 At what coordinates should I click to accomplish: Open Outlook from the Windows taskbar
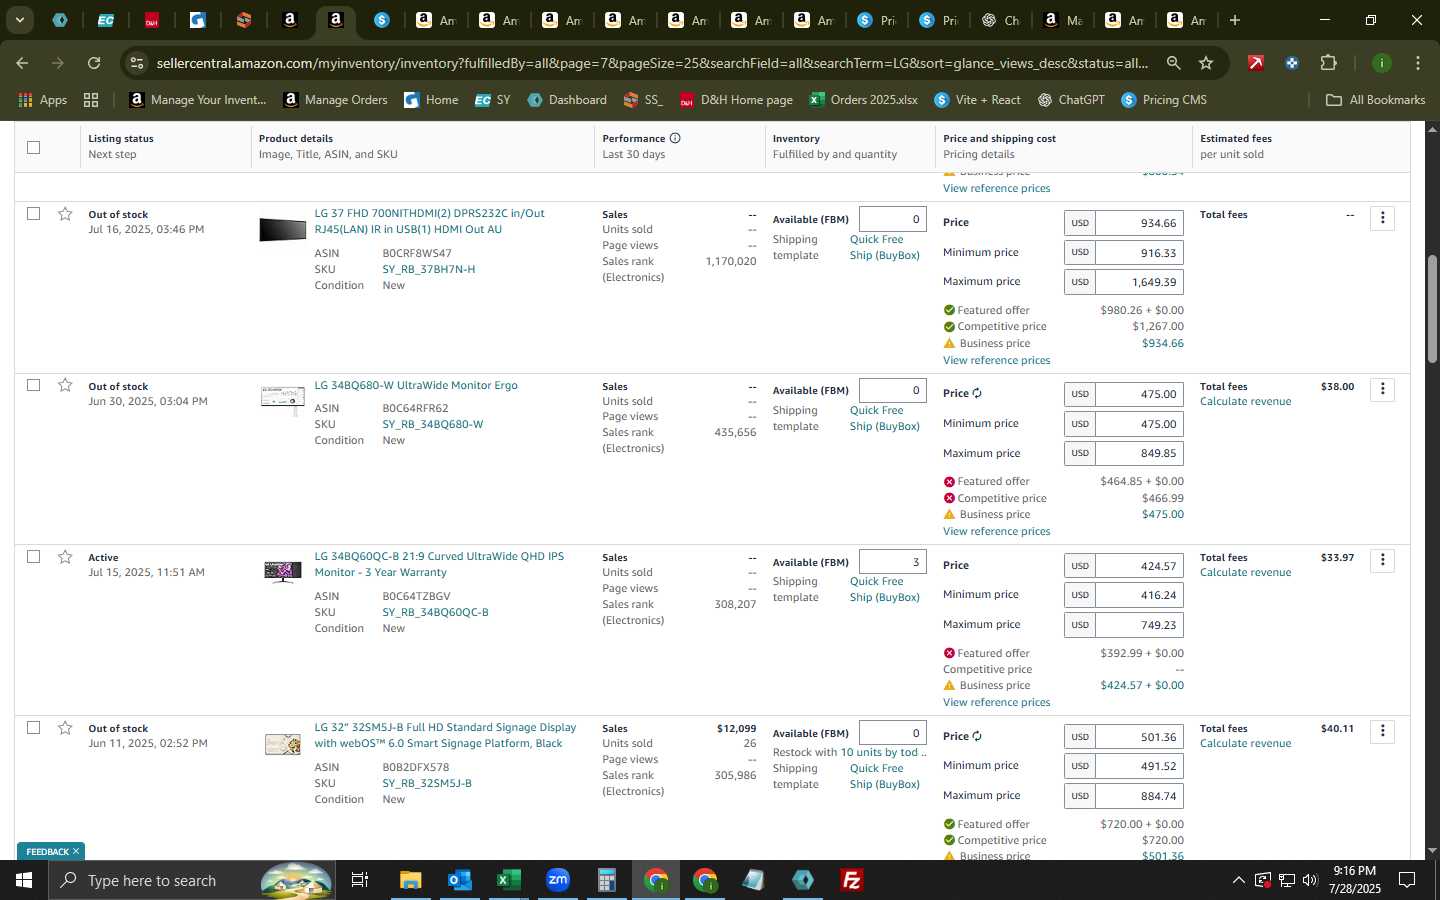pyautogui.click(x=459, y=880)
